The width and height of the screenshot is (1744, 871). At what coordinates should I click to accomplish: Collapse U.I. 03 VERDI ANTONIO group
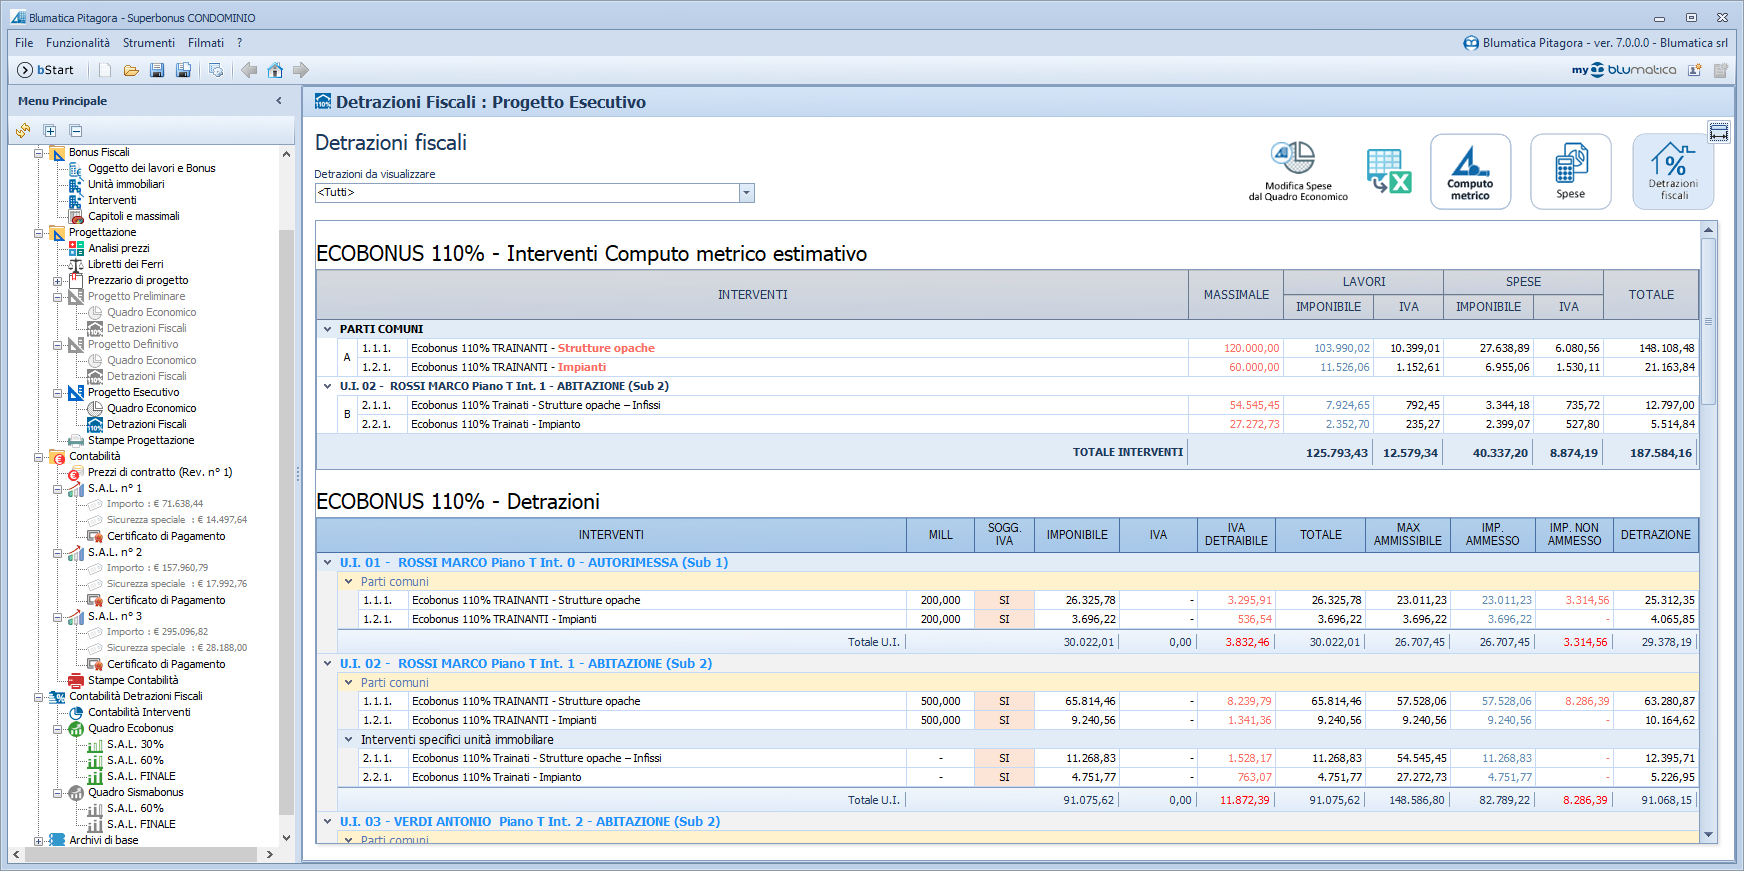(327, 822)
